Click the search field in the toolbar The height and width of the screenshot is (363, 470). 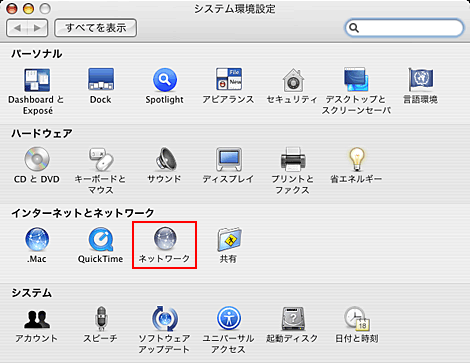404,28
